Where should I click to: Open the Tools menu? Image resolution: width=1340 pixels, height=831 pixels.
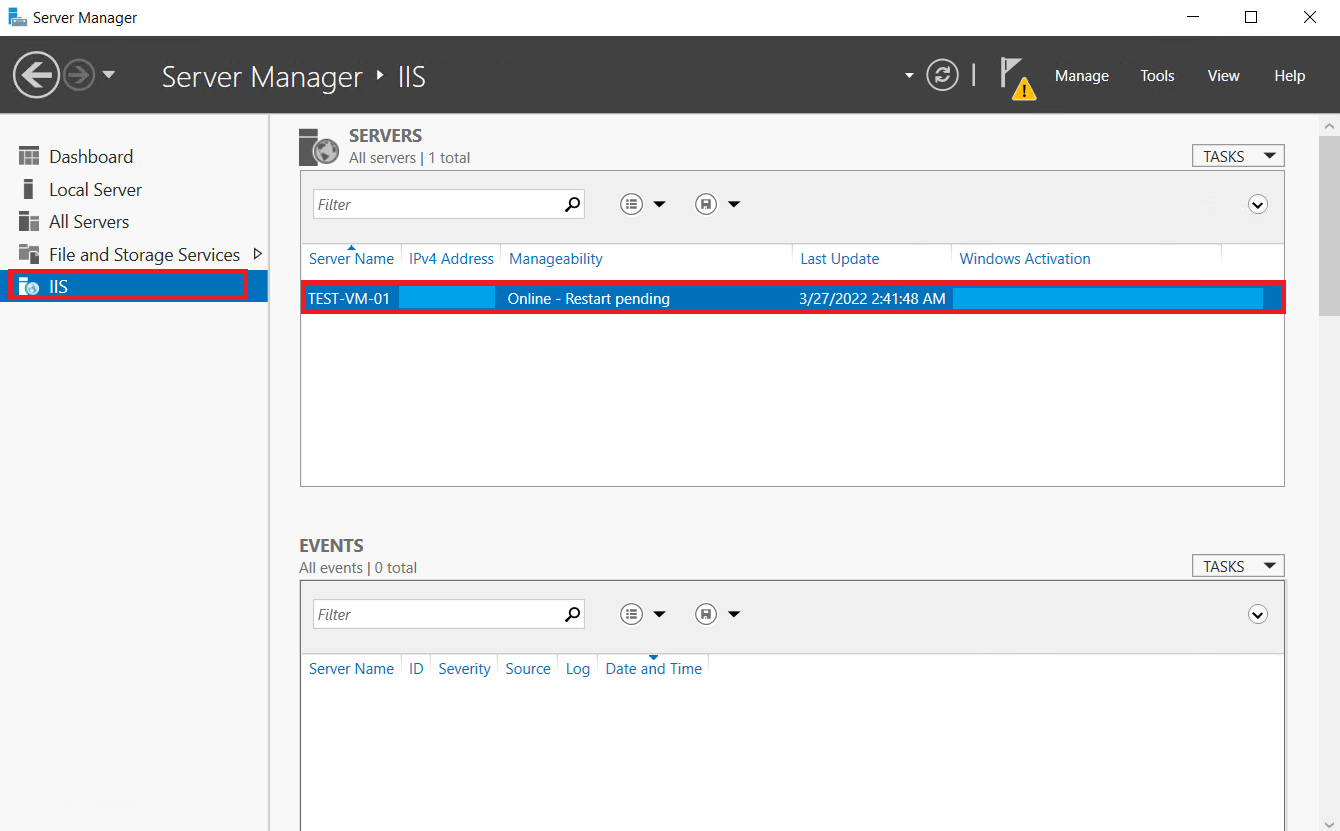click(1157, 76)
